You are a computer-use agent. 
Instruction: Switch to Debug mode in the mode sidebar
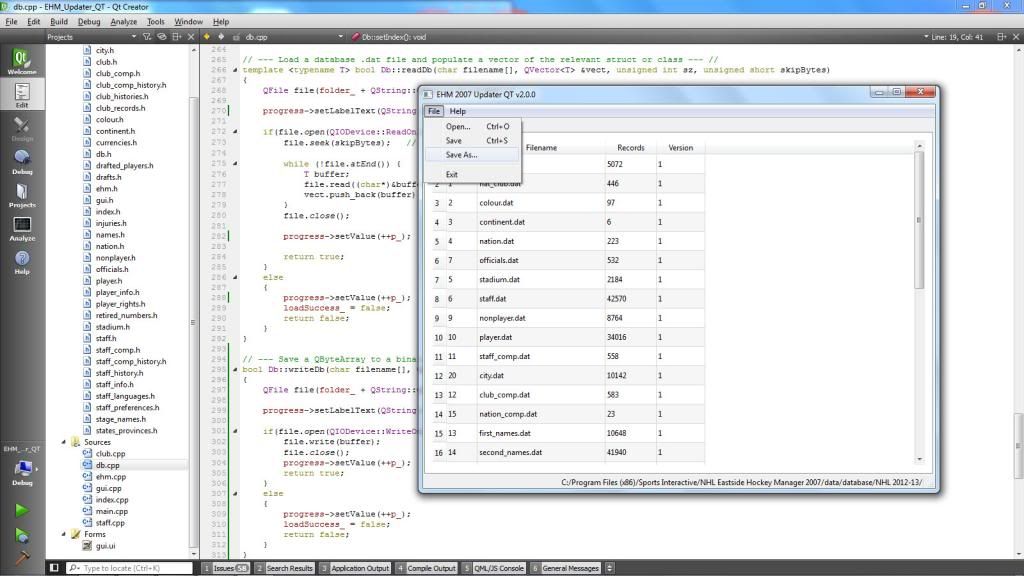[x=22, y=161]
